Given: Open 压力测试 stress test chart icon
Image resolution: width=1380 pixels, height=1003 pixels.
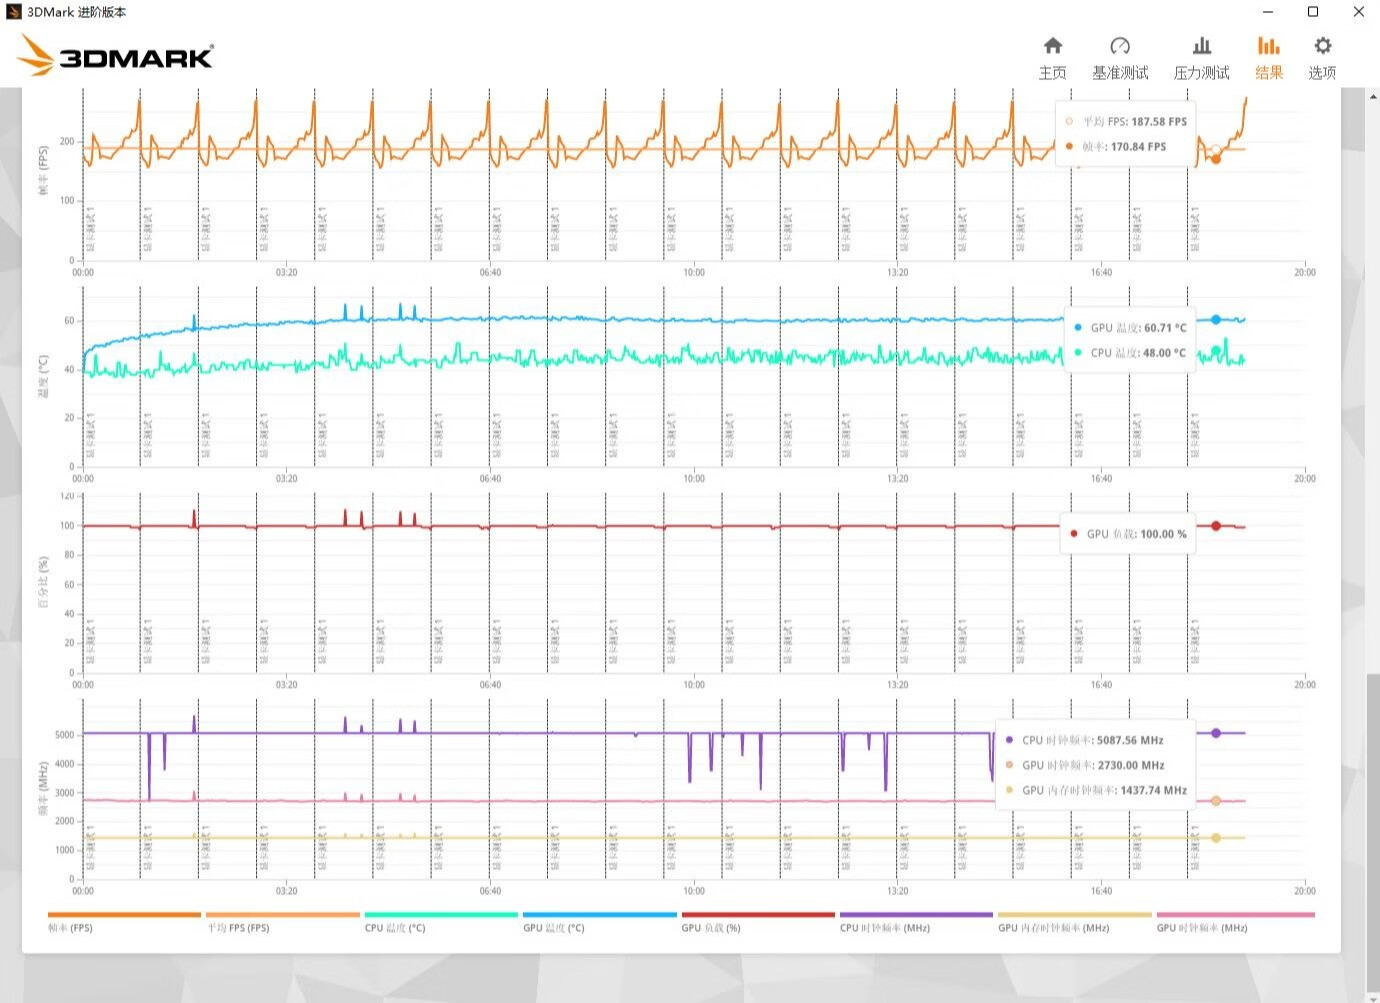Looking at the screenshot, I should coord(1201,58).
